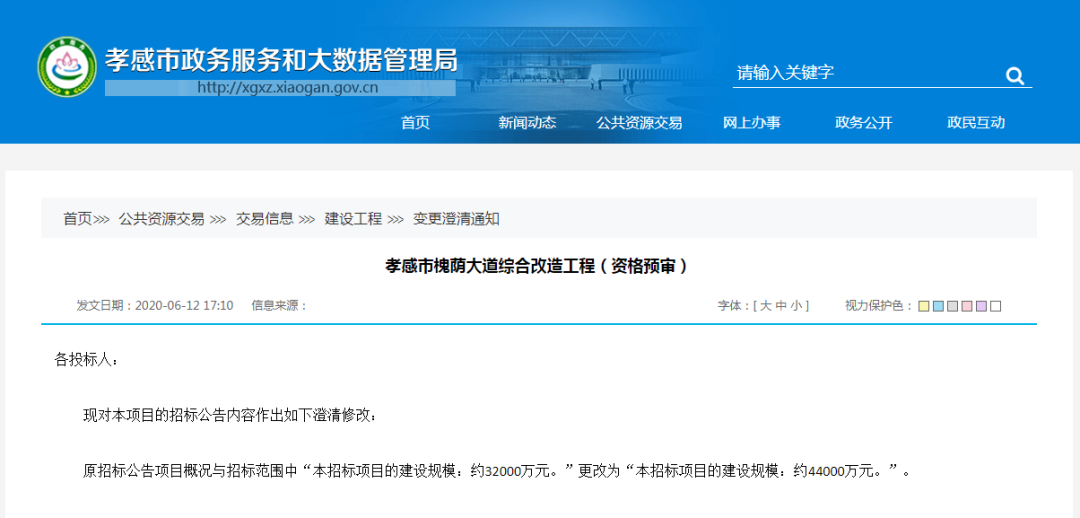Apply the pink eye-protection color swatch

click(966, 306)
